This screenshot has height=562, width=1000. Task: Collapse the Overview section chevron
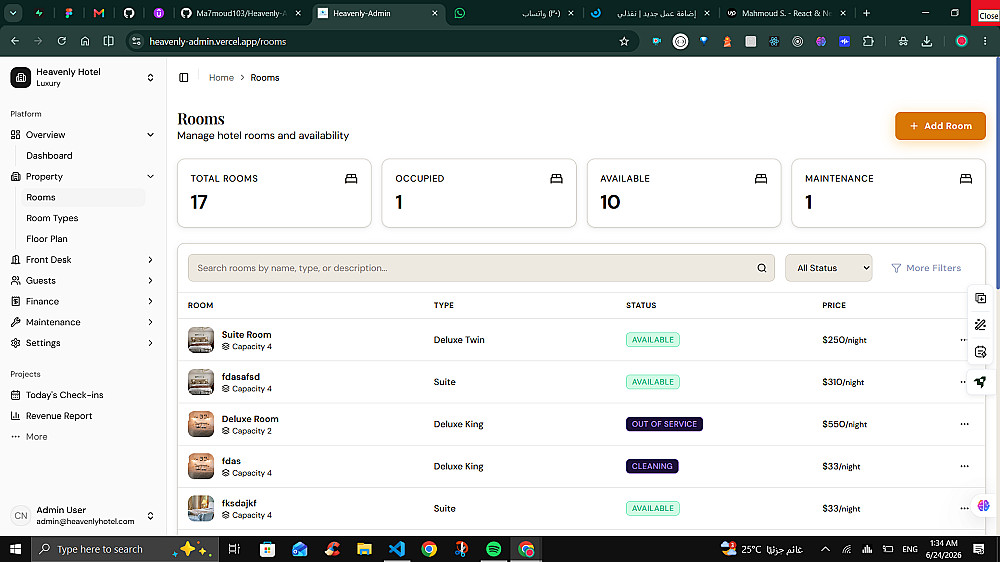coord(151,135)
